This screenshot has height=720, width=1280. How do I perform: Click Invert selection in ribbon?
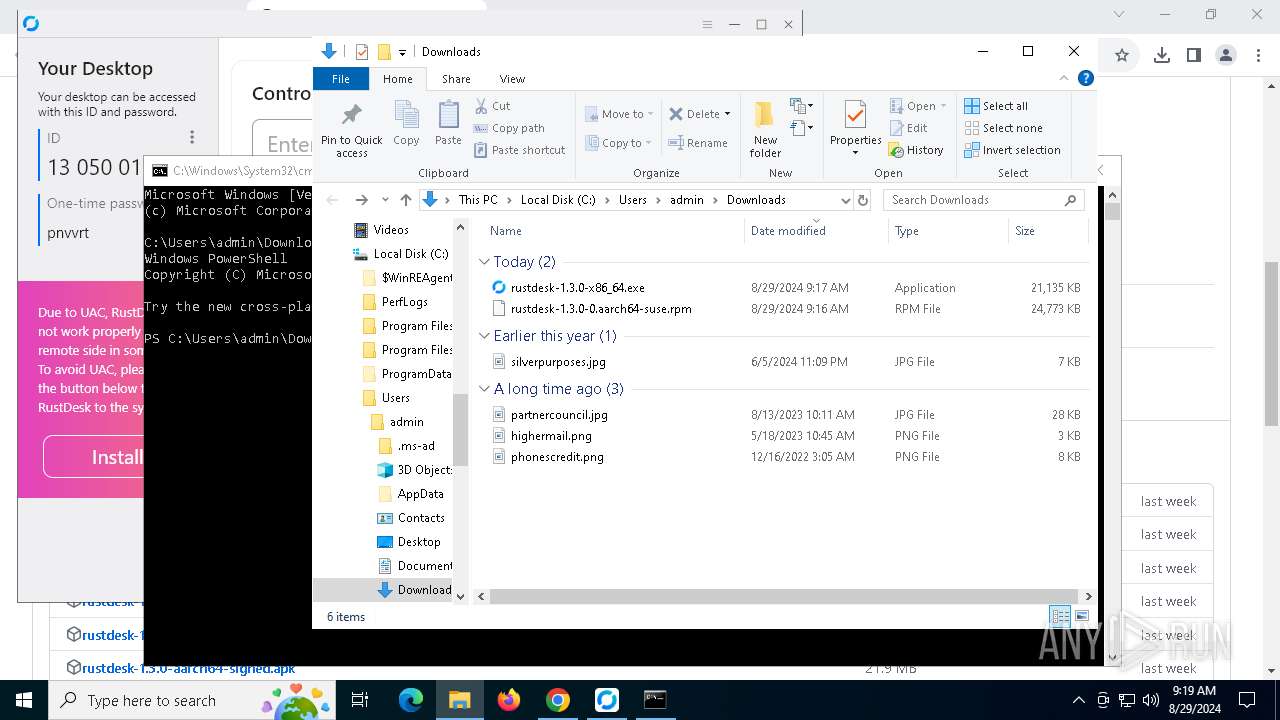coord(1012,150)
